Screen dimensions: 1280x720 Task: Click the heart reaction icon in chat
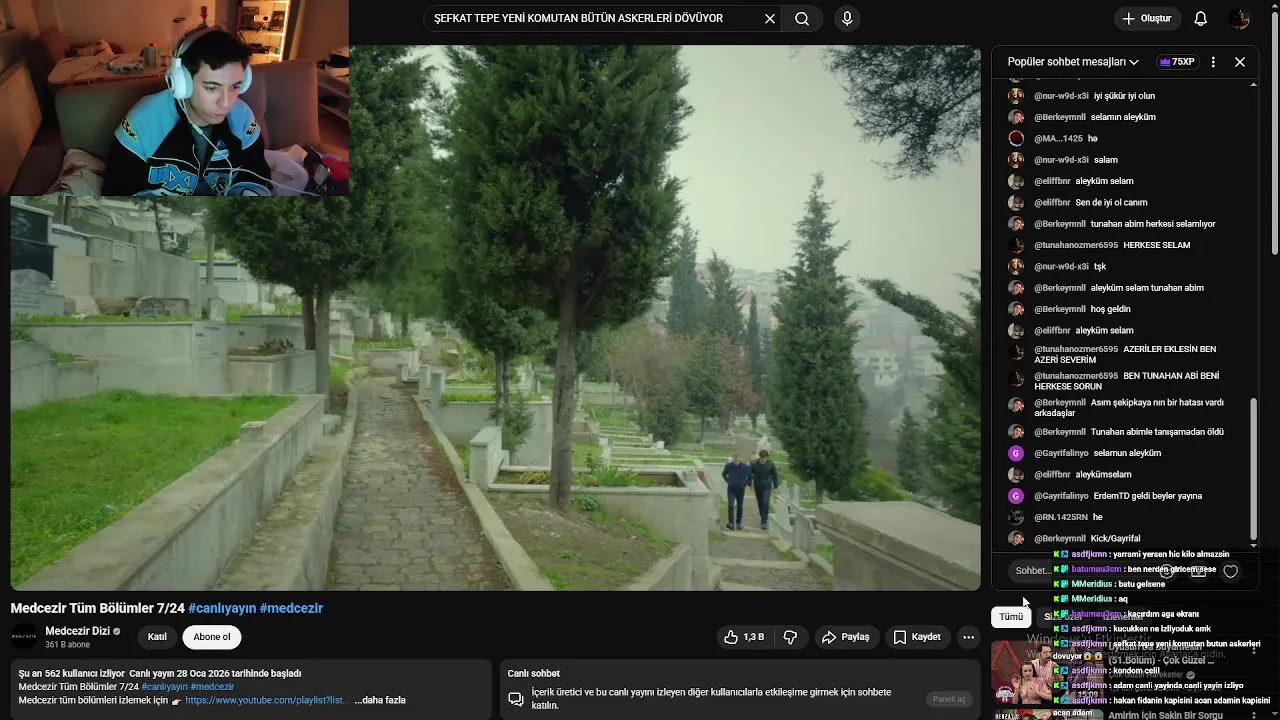point(1231,571)
